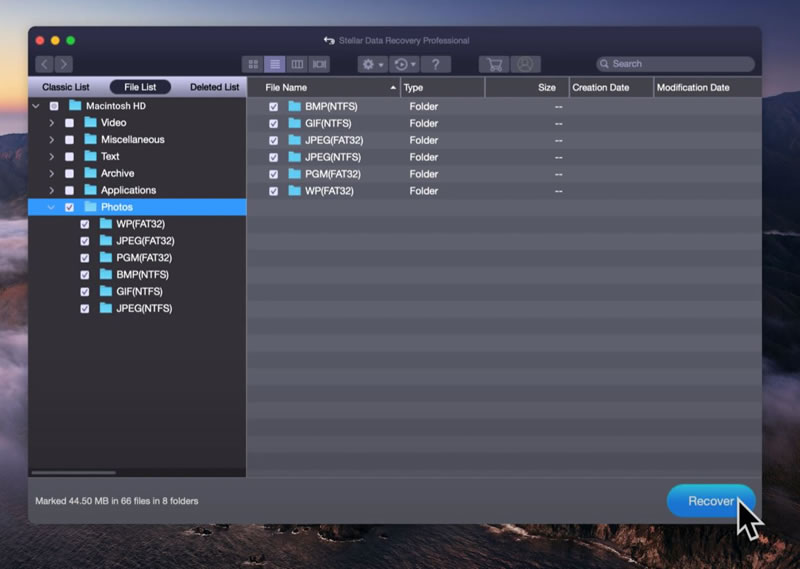The width and height of the screenshot is (800, 569).
Task: Sort by Creation Date column header
Action: click(611, 87)
